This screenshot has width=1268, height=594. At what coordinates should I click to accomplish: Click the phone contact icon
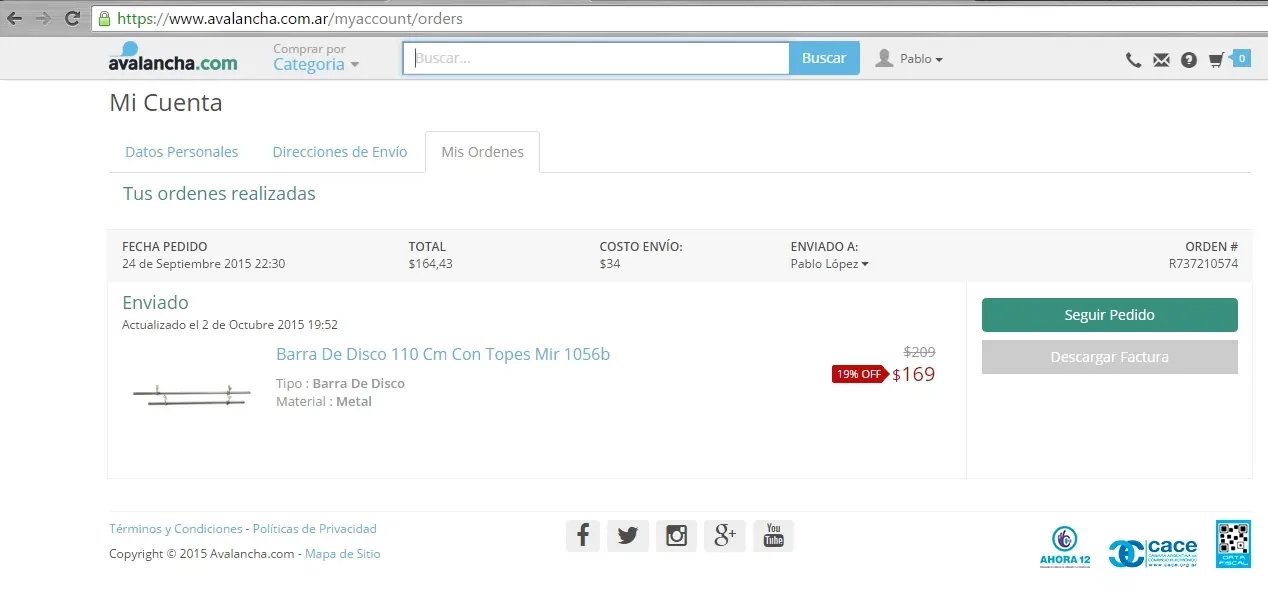pos(1133,60)
